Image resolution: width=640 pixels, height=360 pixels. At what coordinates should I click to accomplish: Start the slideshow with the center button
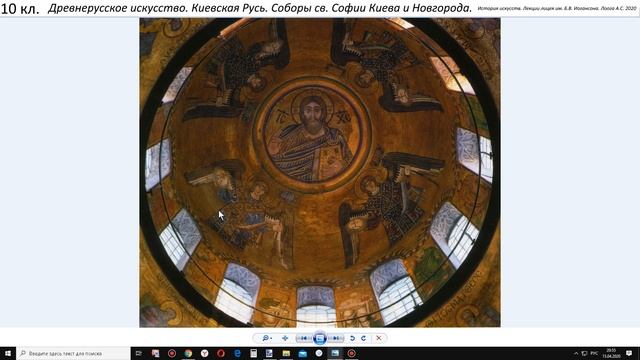click(320, 338)
